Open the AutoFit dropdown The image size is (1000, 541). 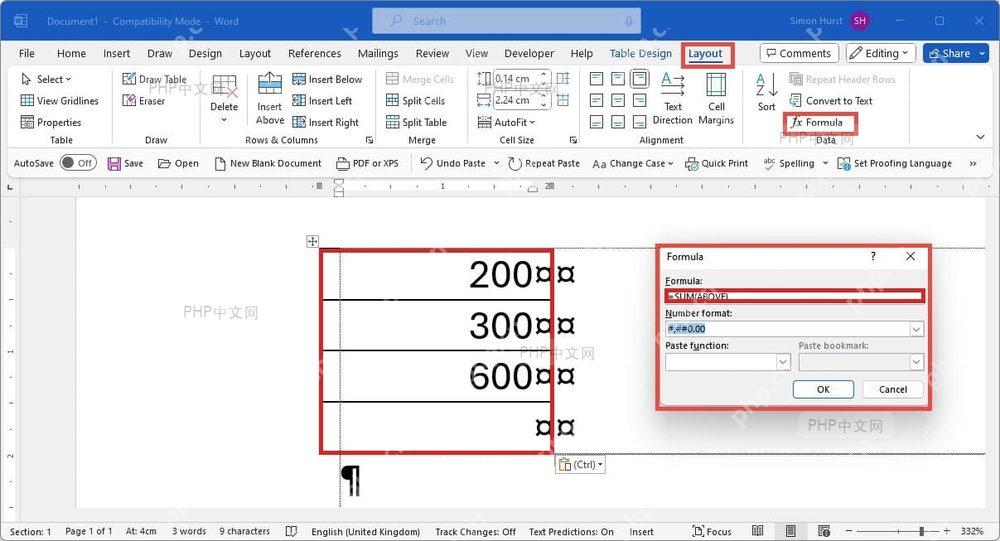pyautogui.click(x=506, y=122)
